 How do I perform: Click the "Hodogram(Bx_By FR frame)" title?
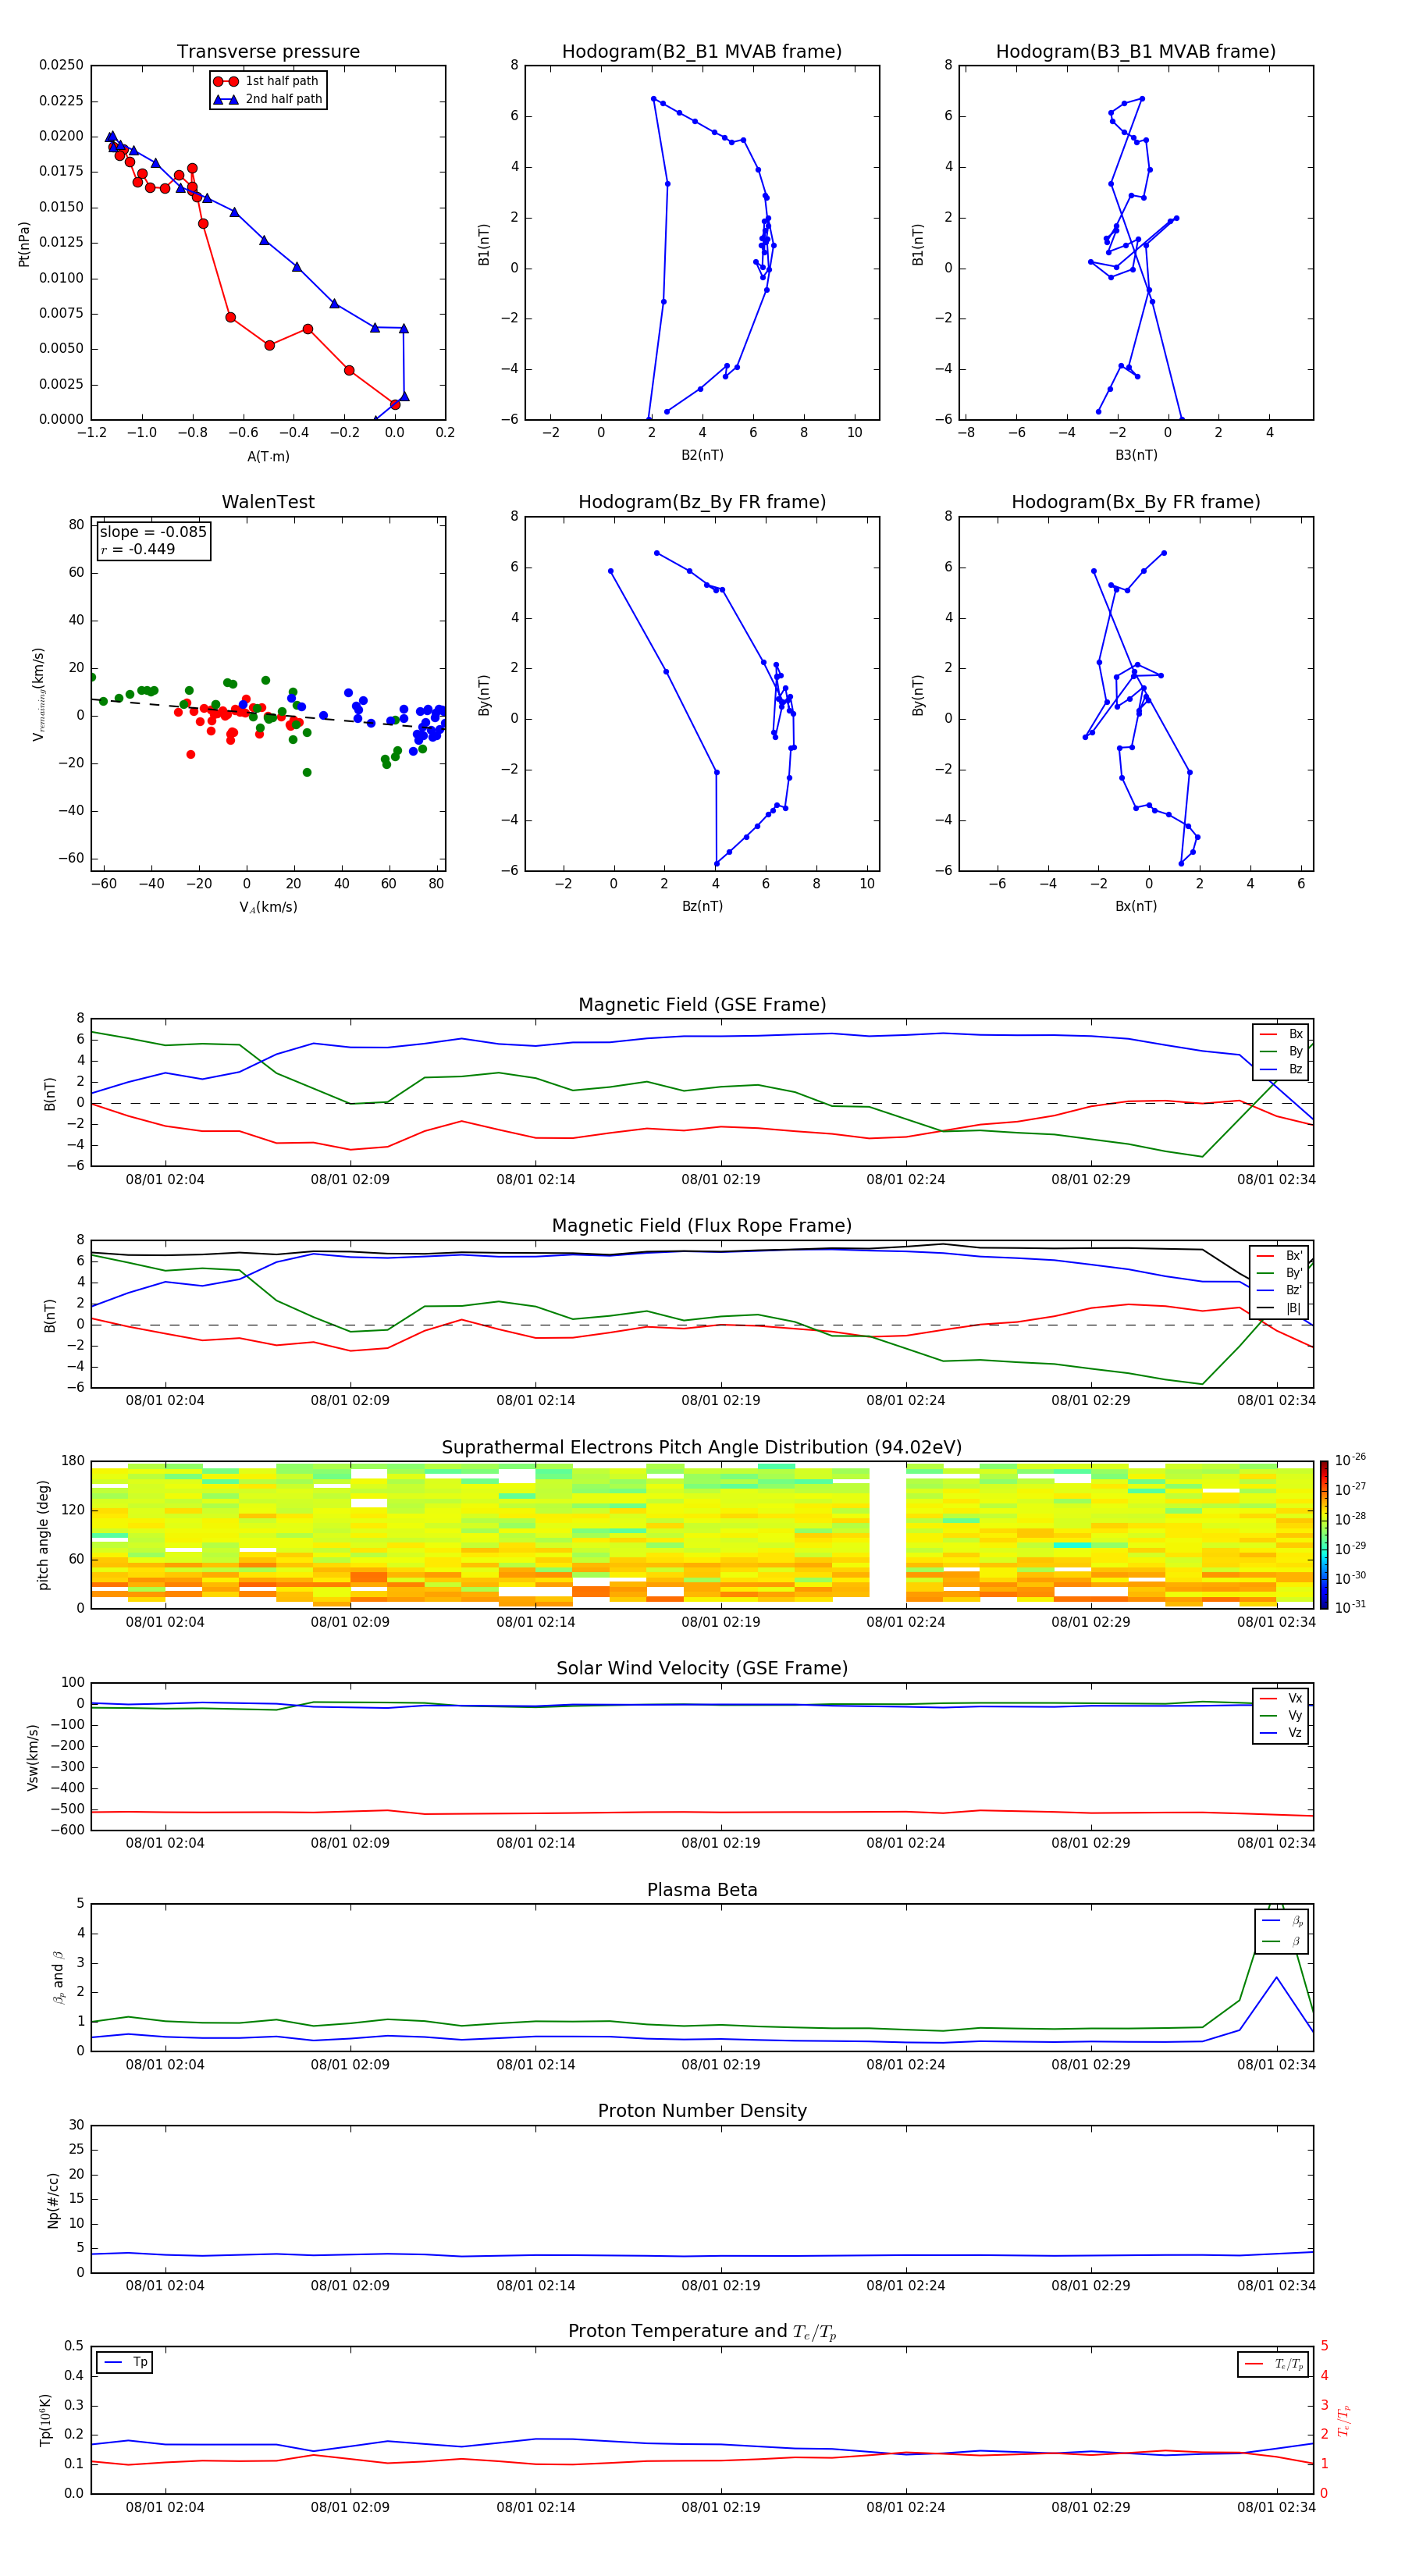1136,502
